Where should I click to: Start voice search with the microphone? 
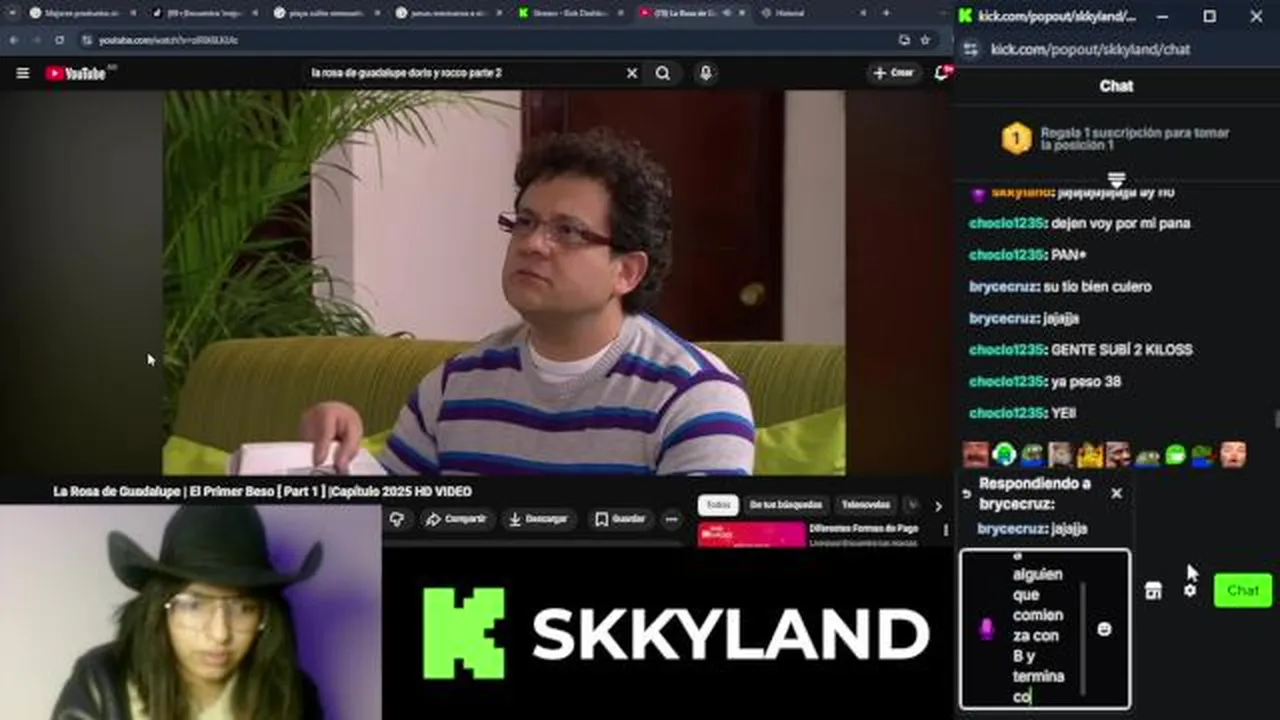point(706,73)
